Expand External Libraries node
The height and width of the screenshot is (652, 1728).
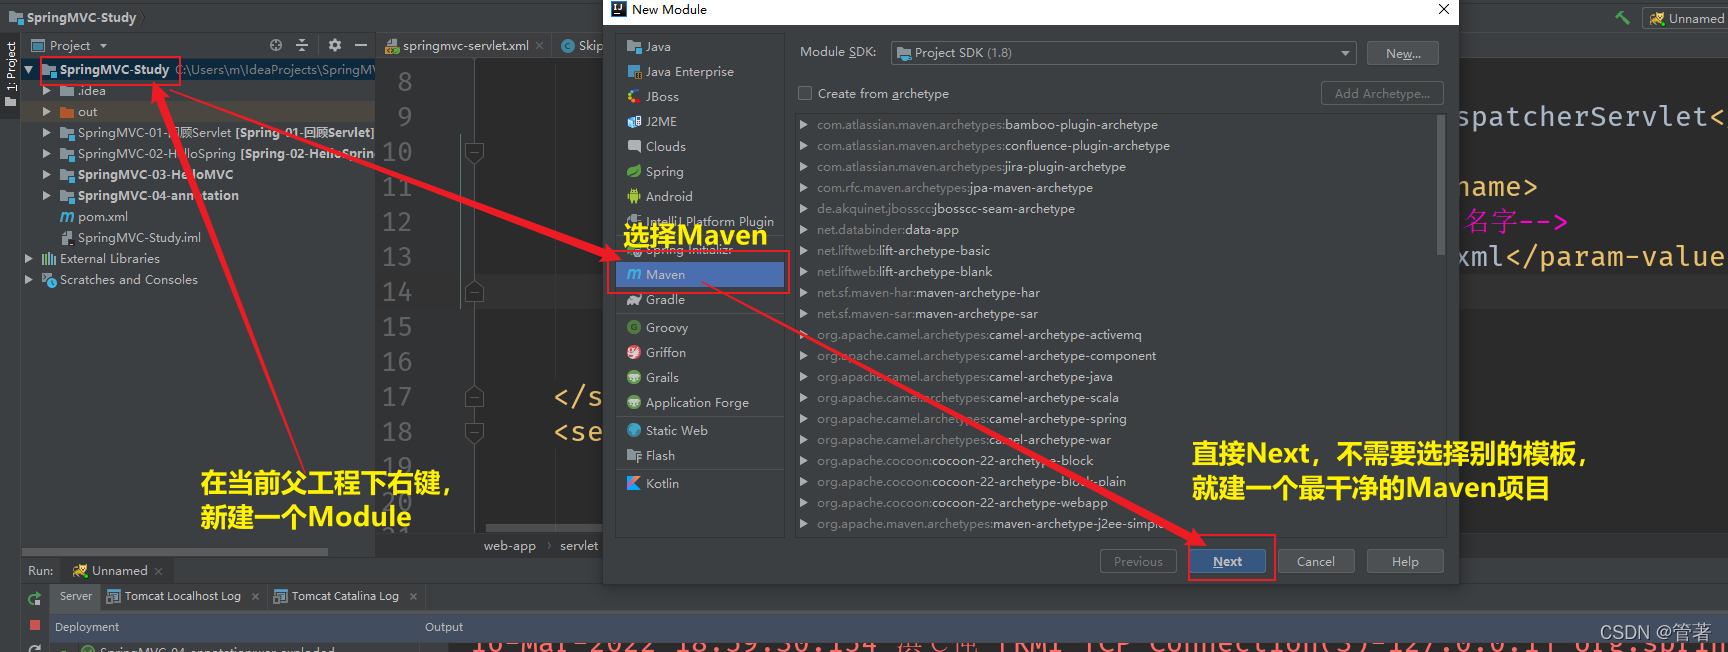pos(29,259)
